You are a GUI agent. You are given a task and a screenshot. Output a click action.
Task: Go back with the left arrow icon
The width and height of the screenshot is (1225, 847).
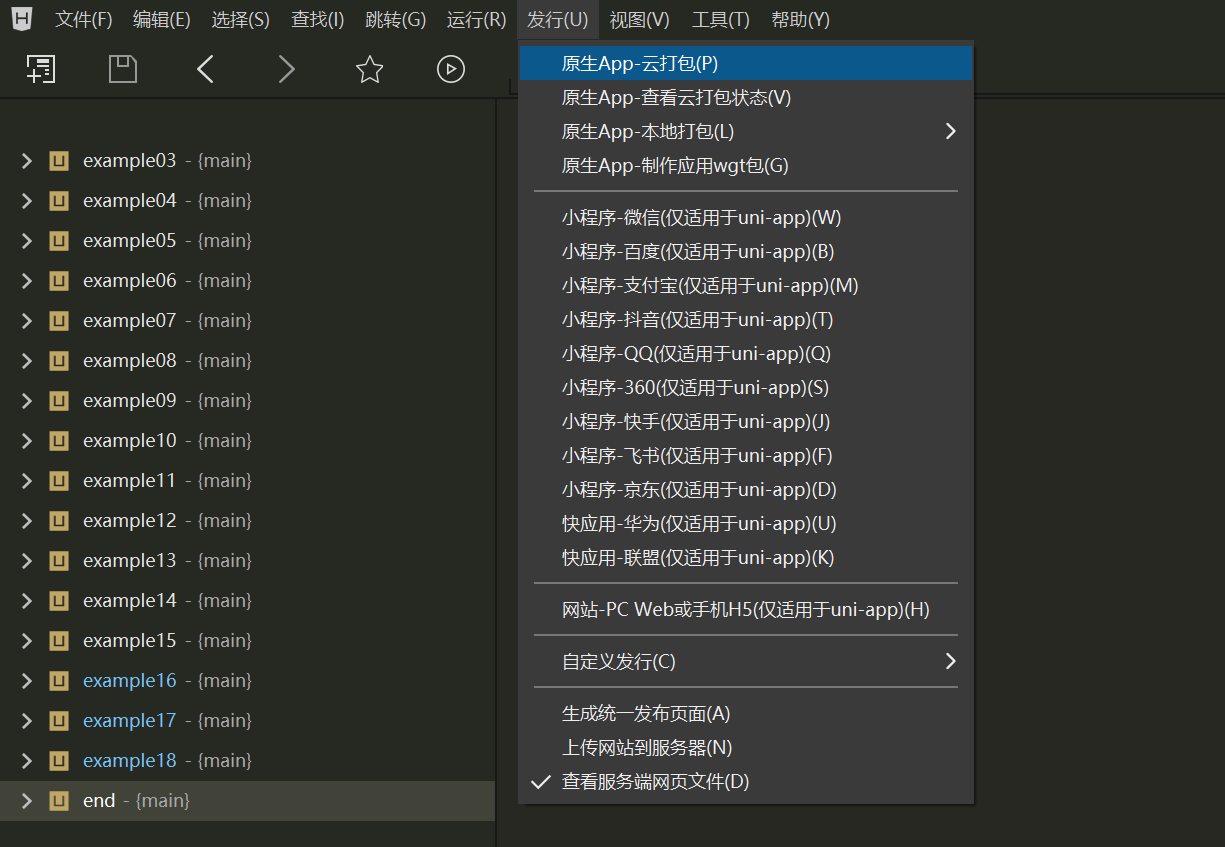click(206, 69)
